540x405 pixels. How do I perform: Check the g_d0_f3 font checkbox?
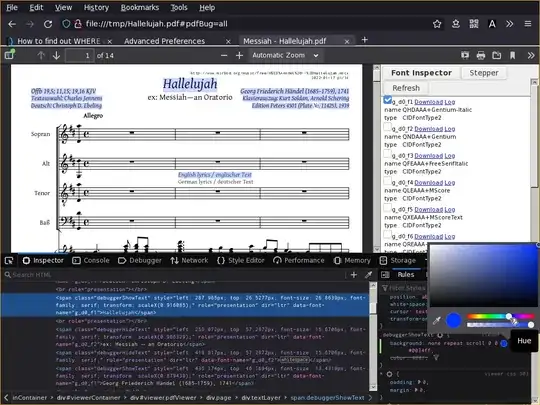coord(388,154)
